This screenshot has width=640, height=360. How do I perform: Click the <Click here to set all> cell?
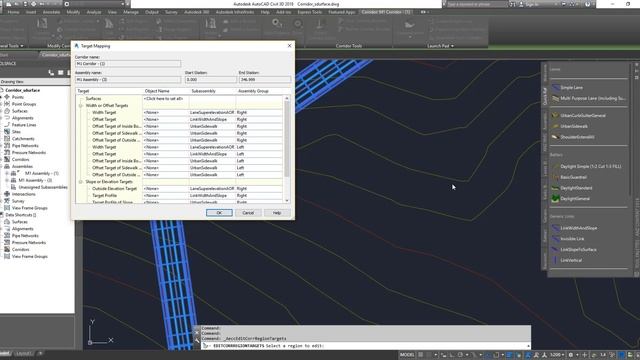[x=165, y=99]
